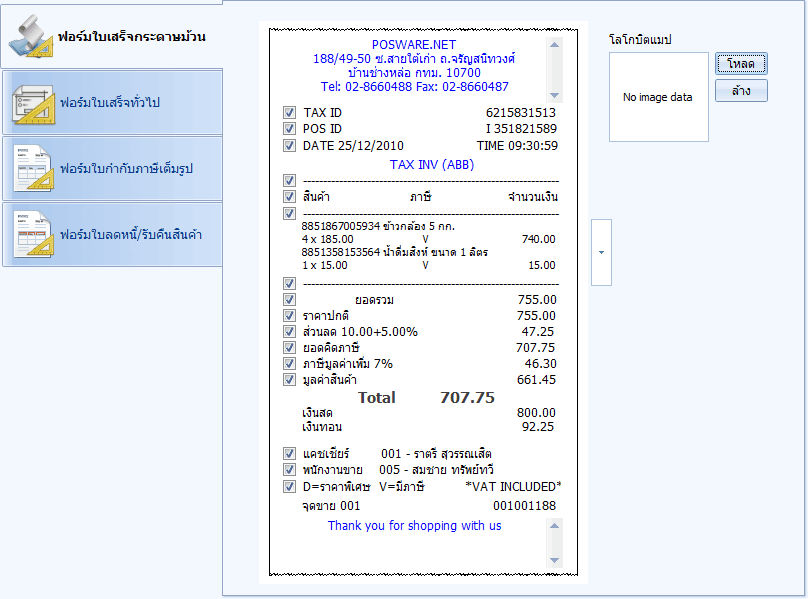This screenshot has height=599, width=808.
Task: Click the logo bitmap preview box
Action: pos(658,98)
